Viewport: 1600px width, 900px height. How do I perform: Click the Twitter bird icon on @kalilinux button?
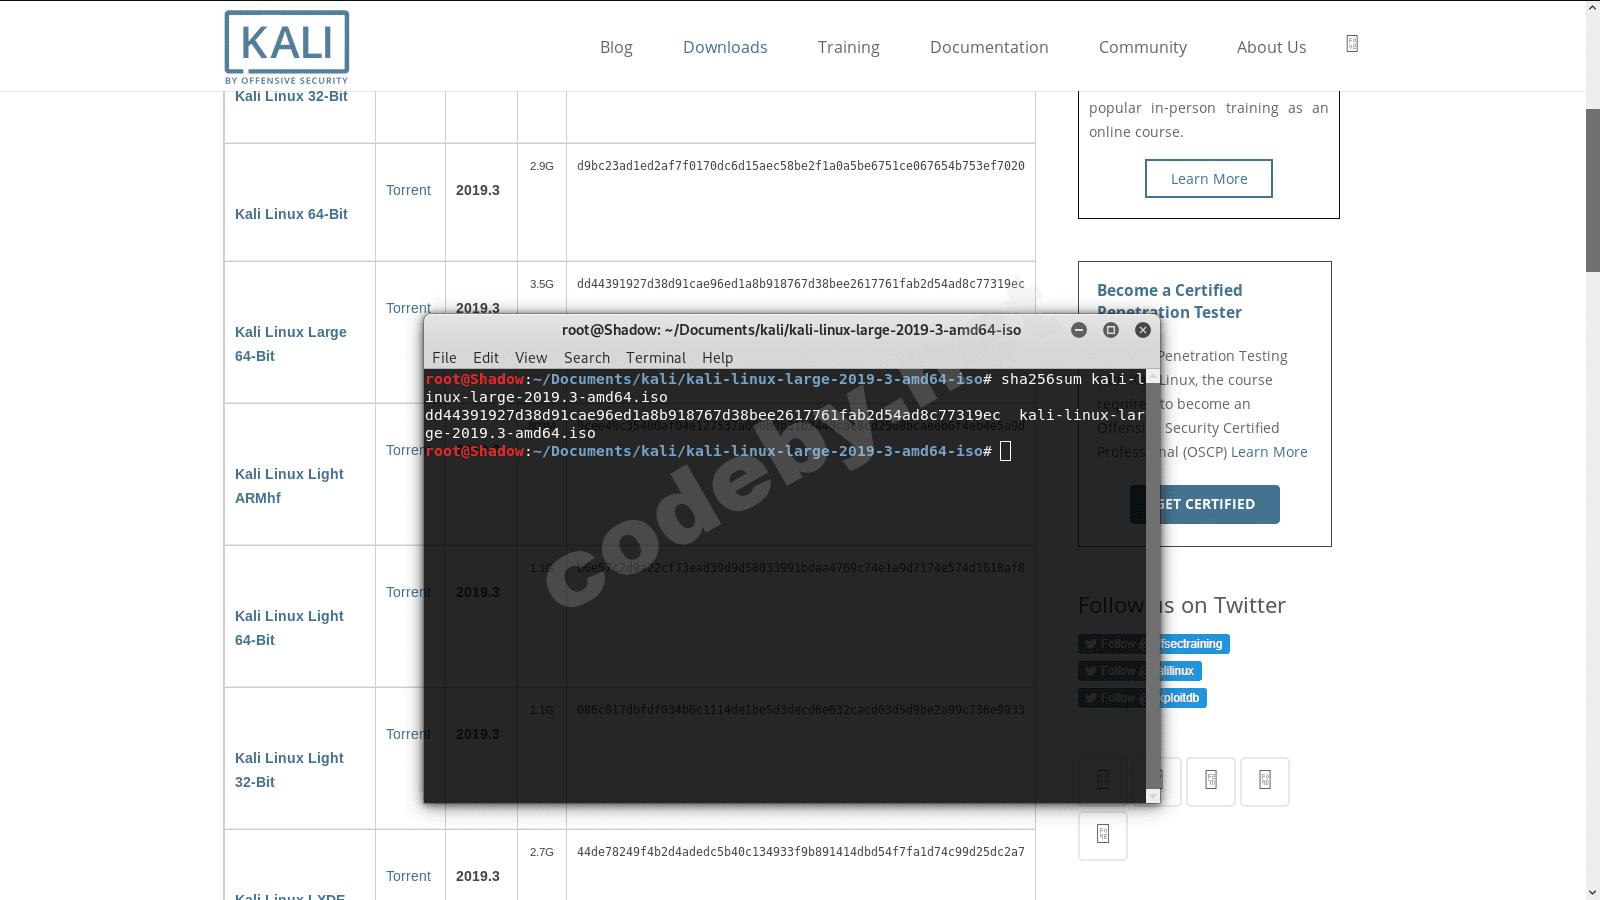[1090, 670]
